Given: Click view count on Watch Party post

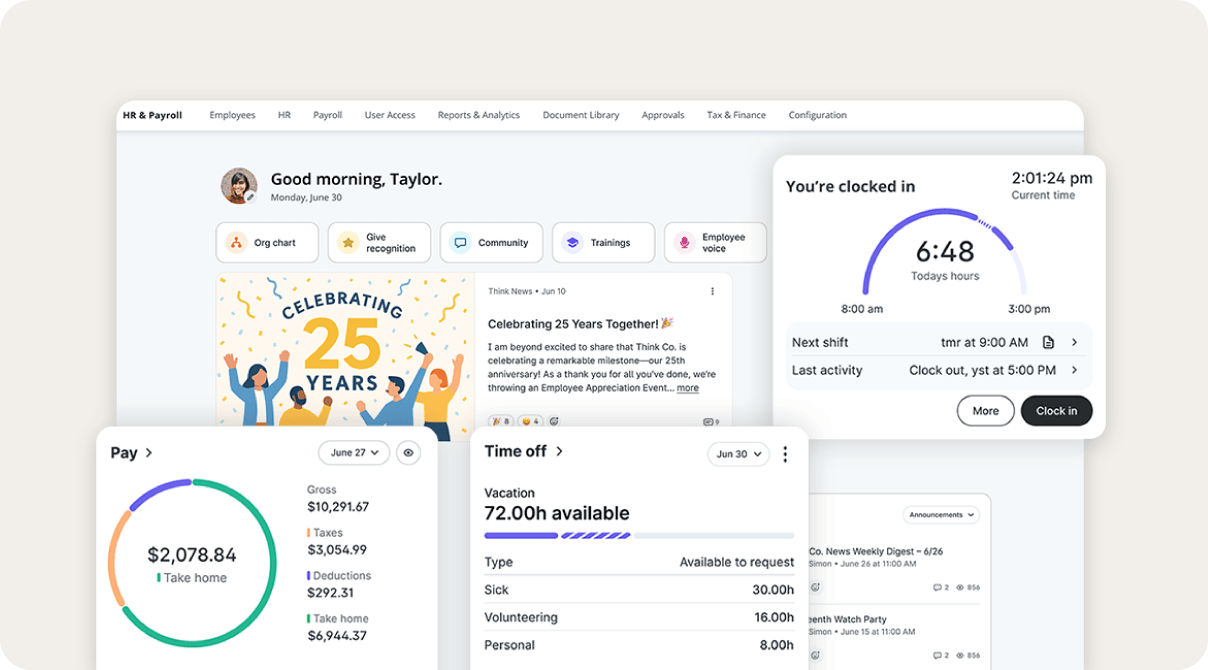Looking at the screenshot, I should coord(968,655).
